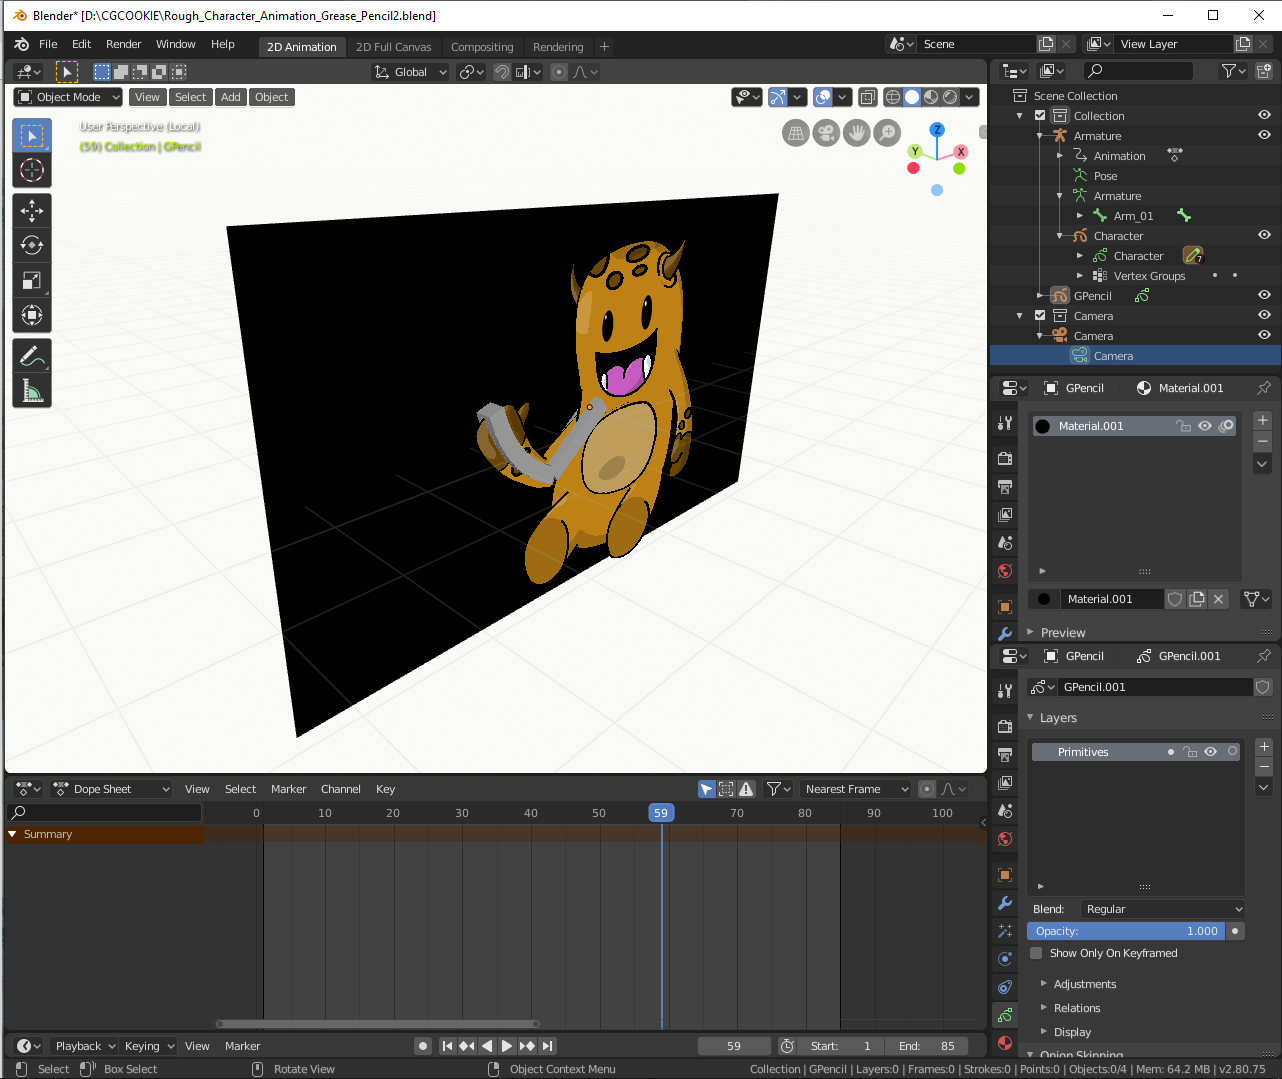
Task: Toggle X-ray display in viewport header
Action: click(867, 97)
